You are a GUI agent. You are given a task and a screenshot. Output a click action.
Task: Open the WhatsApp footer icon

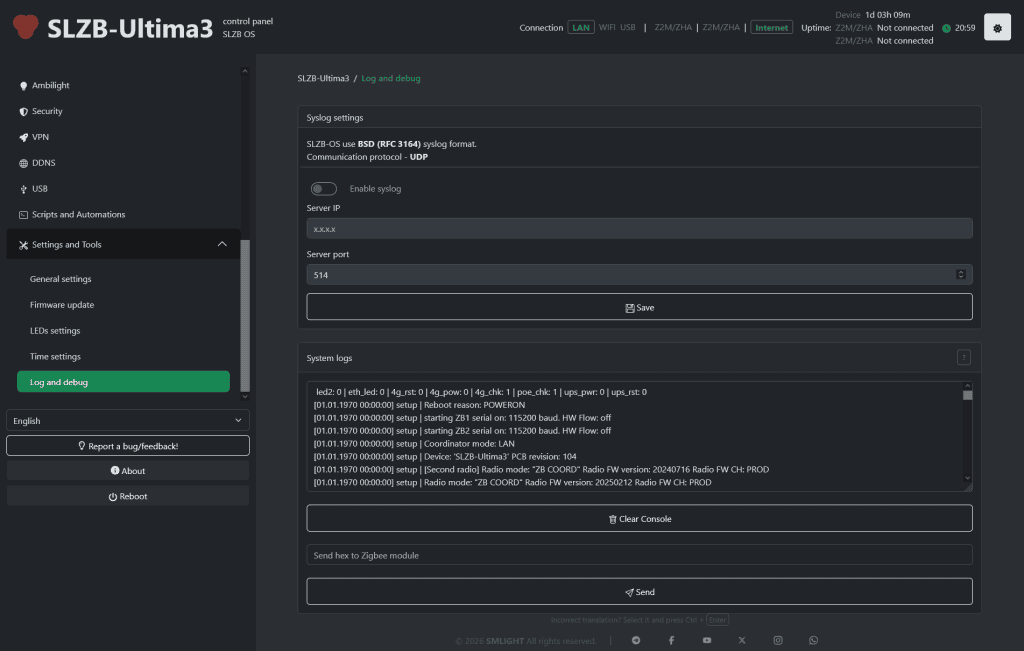coord(813,640)
